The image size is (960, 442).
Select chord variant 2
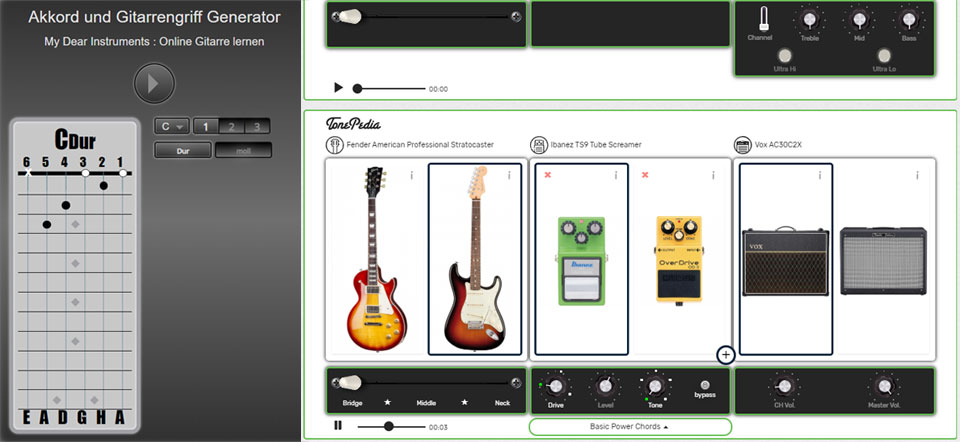point(231,127)
